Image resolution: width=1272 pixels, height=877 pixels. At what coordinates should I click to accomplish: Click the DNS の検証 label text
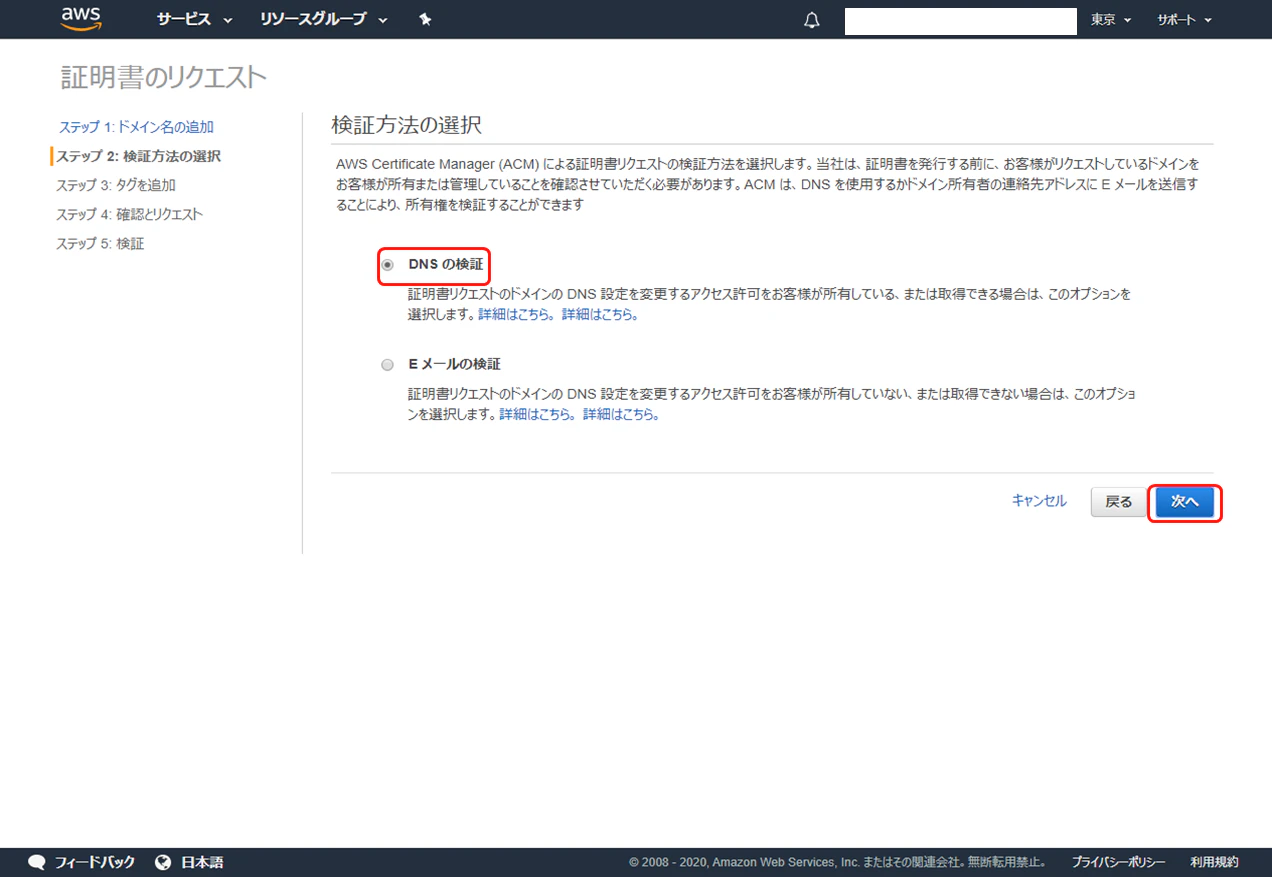pos(446,265)
